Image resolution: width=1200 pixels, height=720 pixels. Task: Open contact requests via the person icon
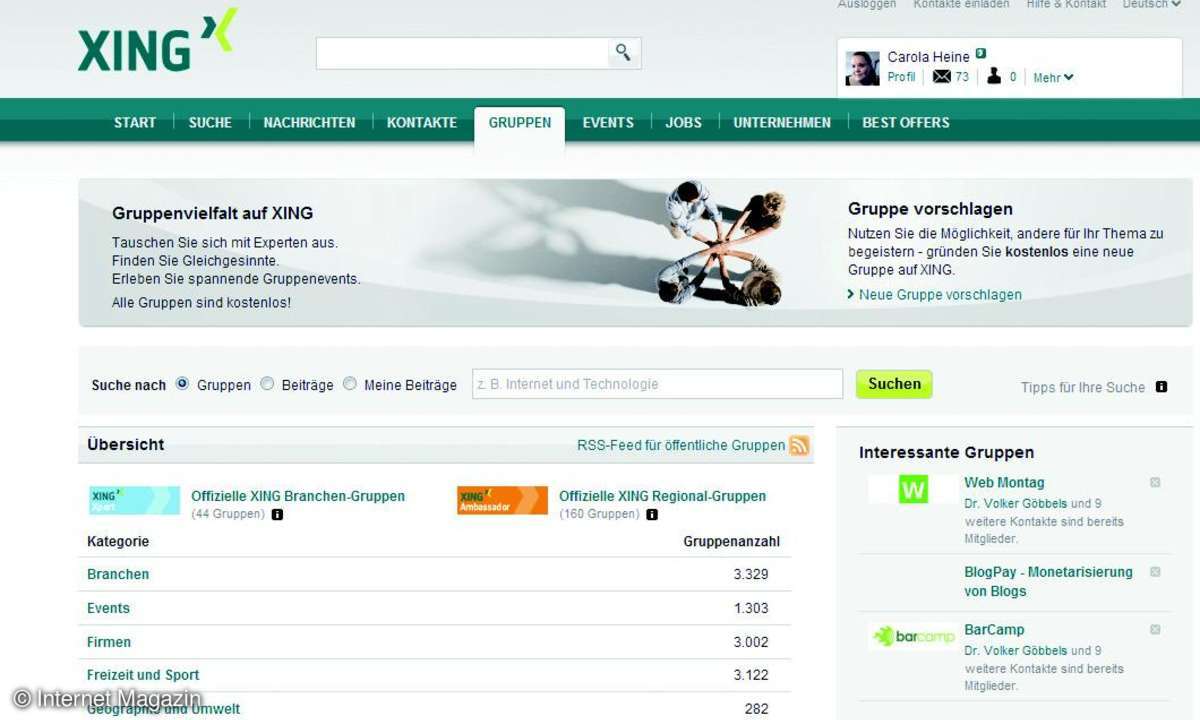(993, 77)
